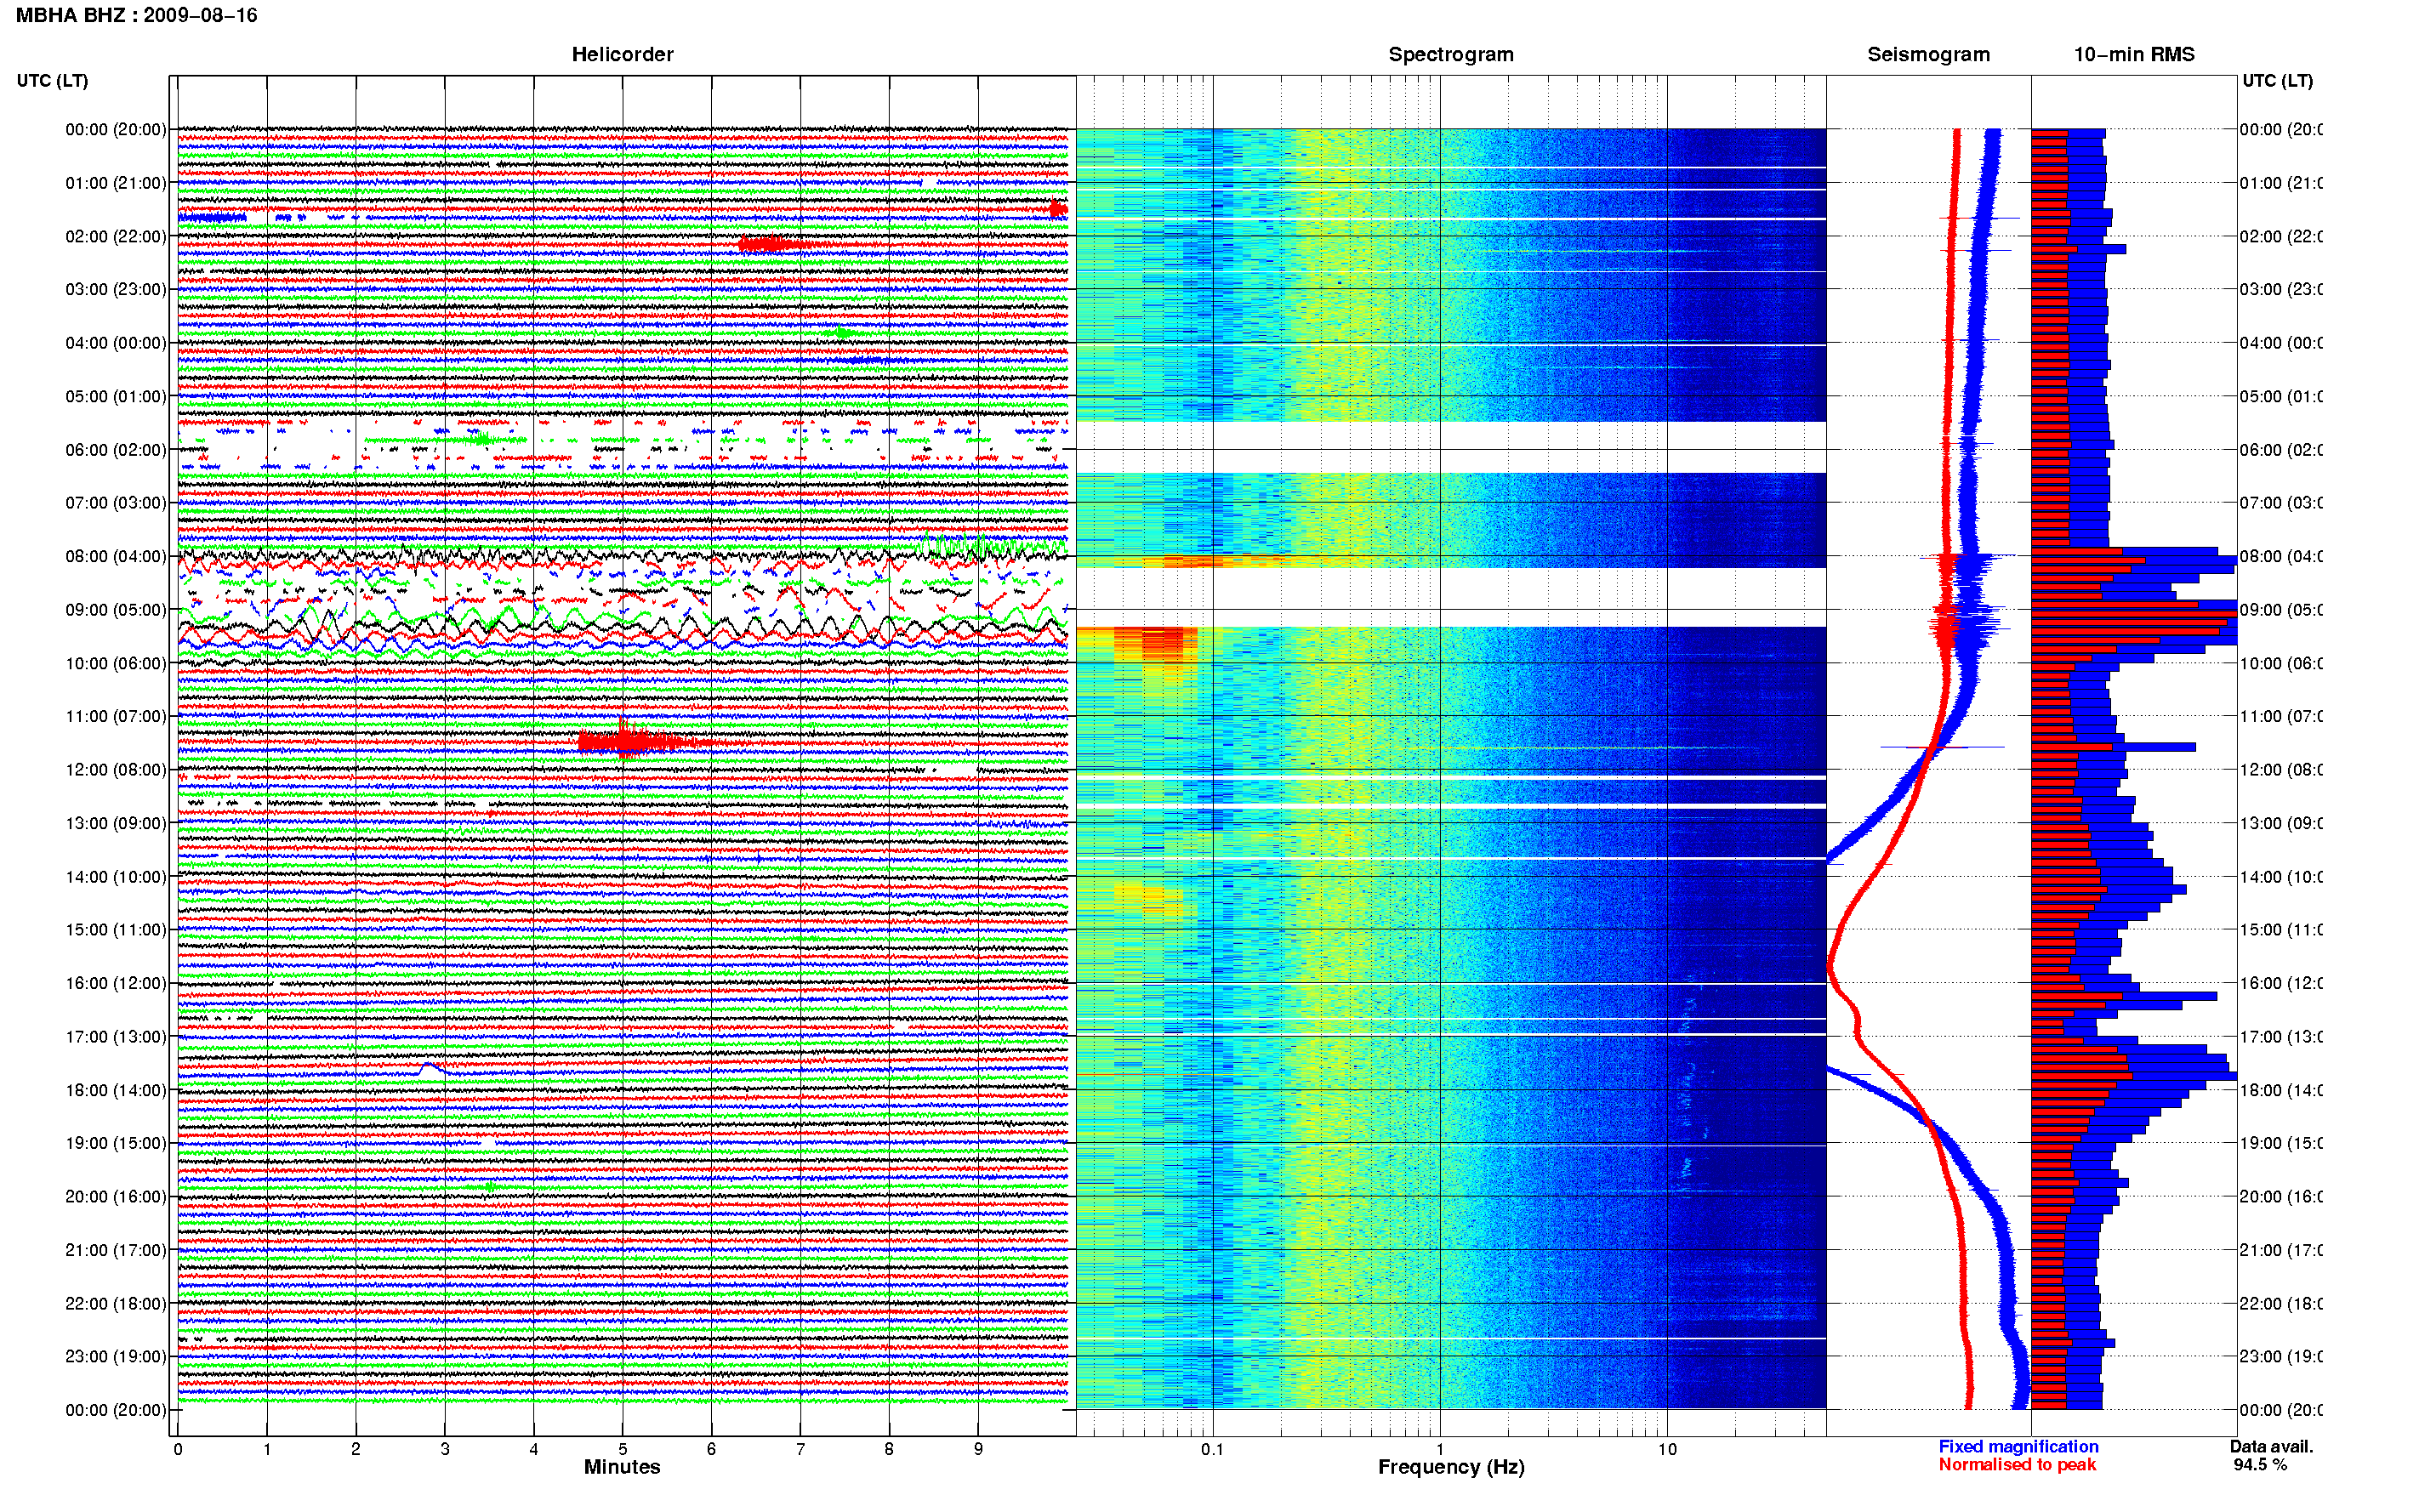The width and height of the screenshot is (2419, 1512).
Task: Click the large red earthquake burst on the helicorder
Action: (x=640, y=741)
